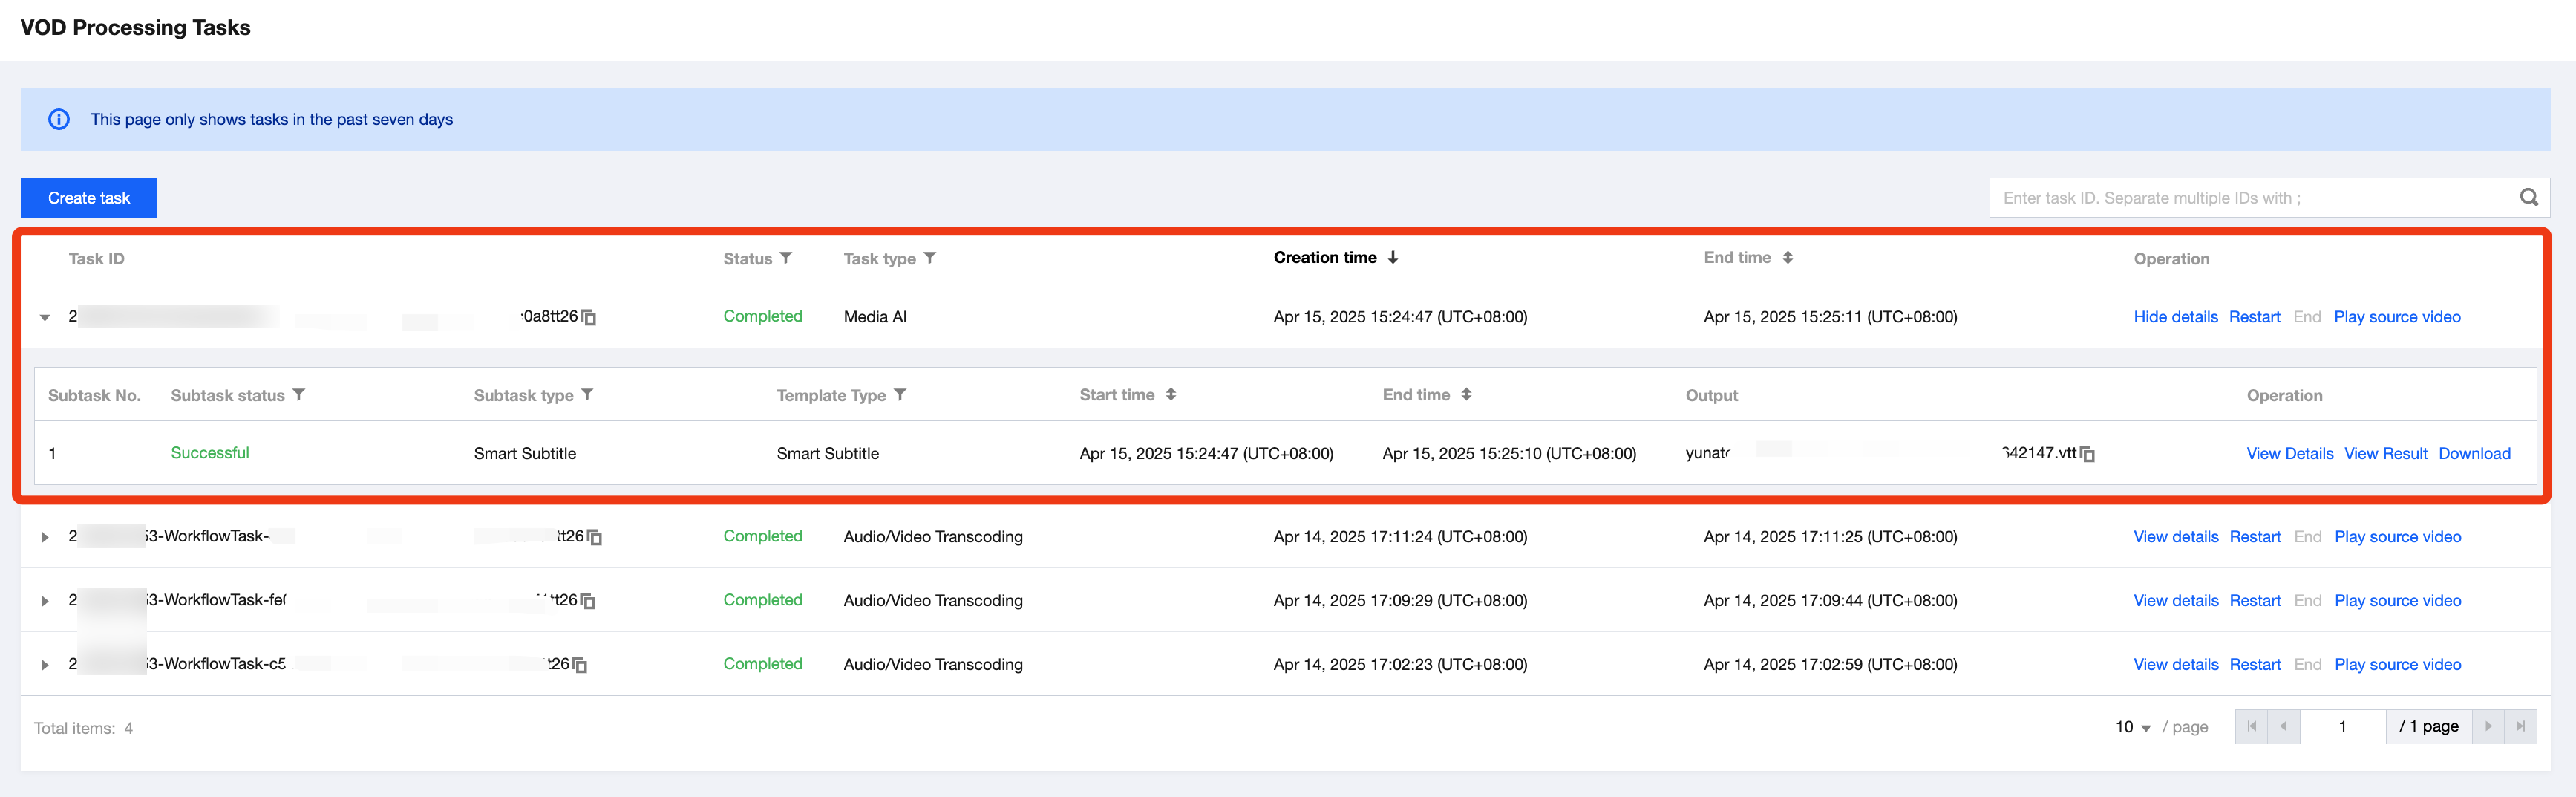Screen dimensions: 2576x797
Task: Sort tasks by Creation time
Action: 1392,258
